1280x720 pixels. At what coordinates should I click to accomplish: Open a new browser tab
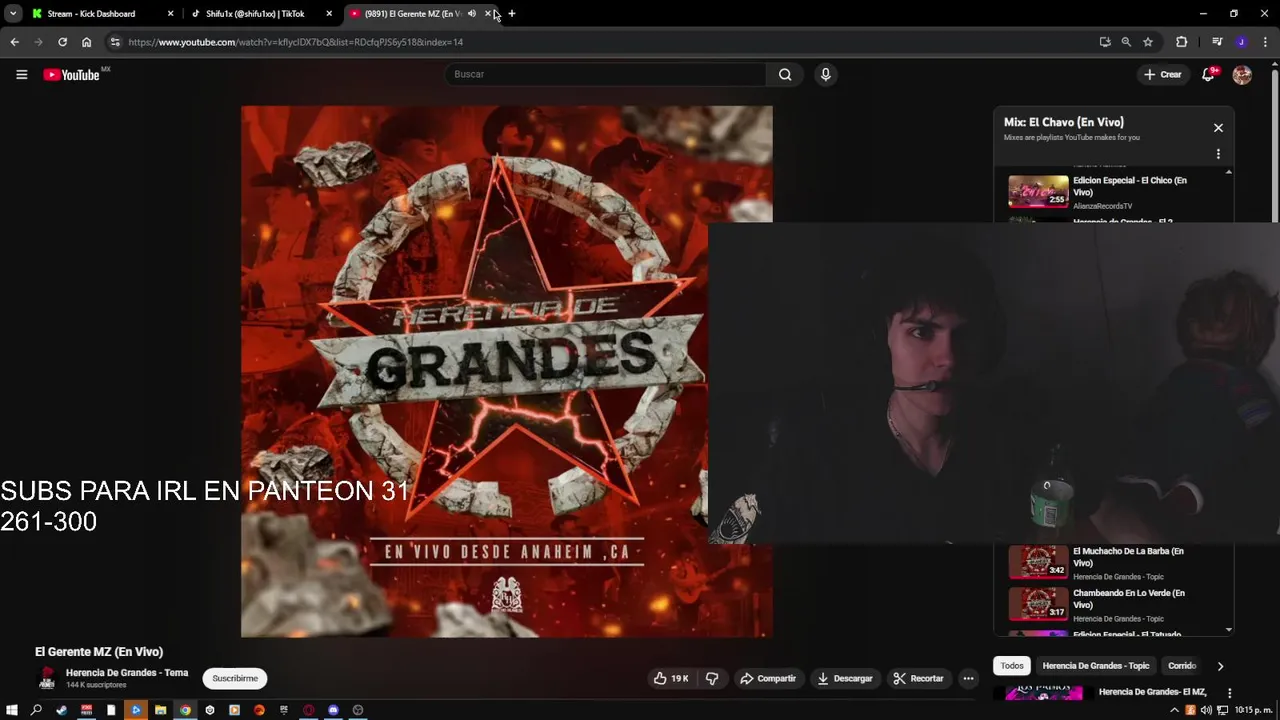tap(511, 14)
